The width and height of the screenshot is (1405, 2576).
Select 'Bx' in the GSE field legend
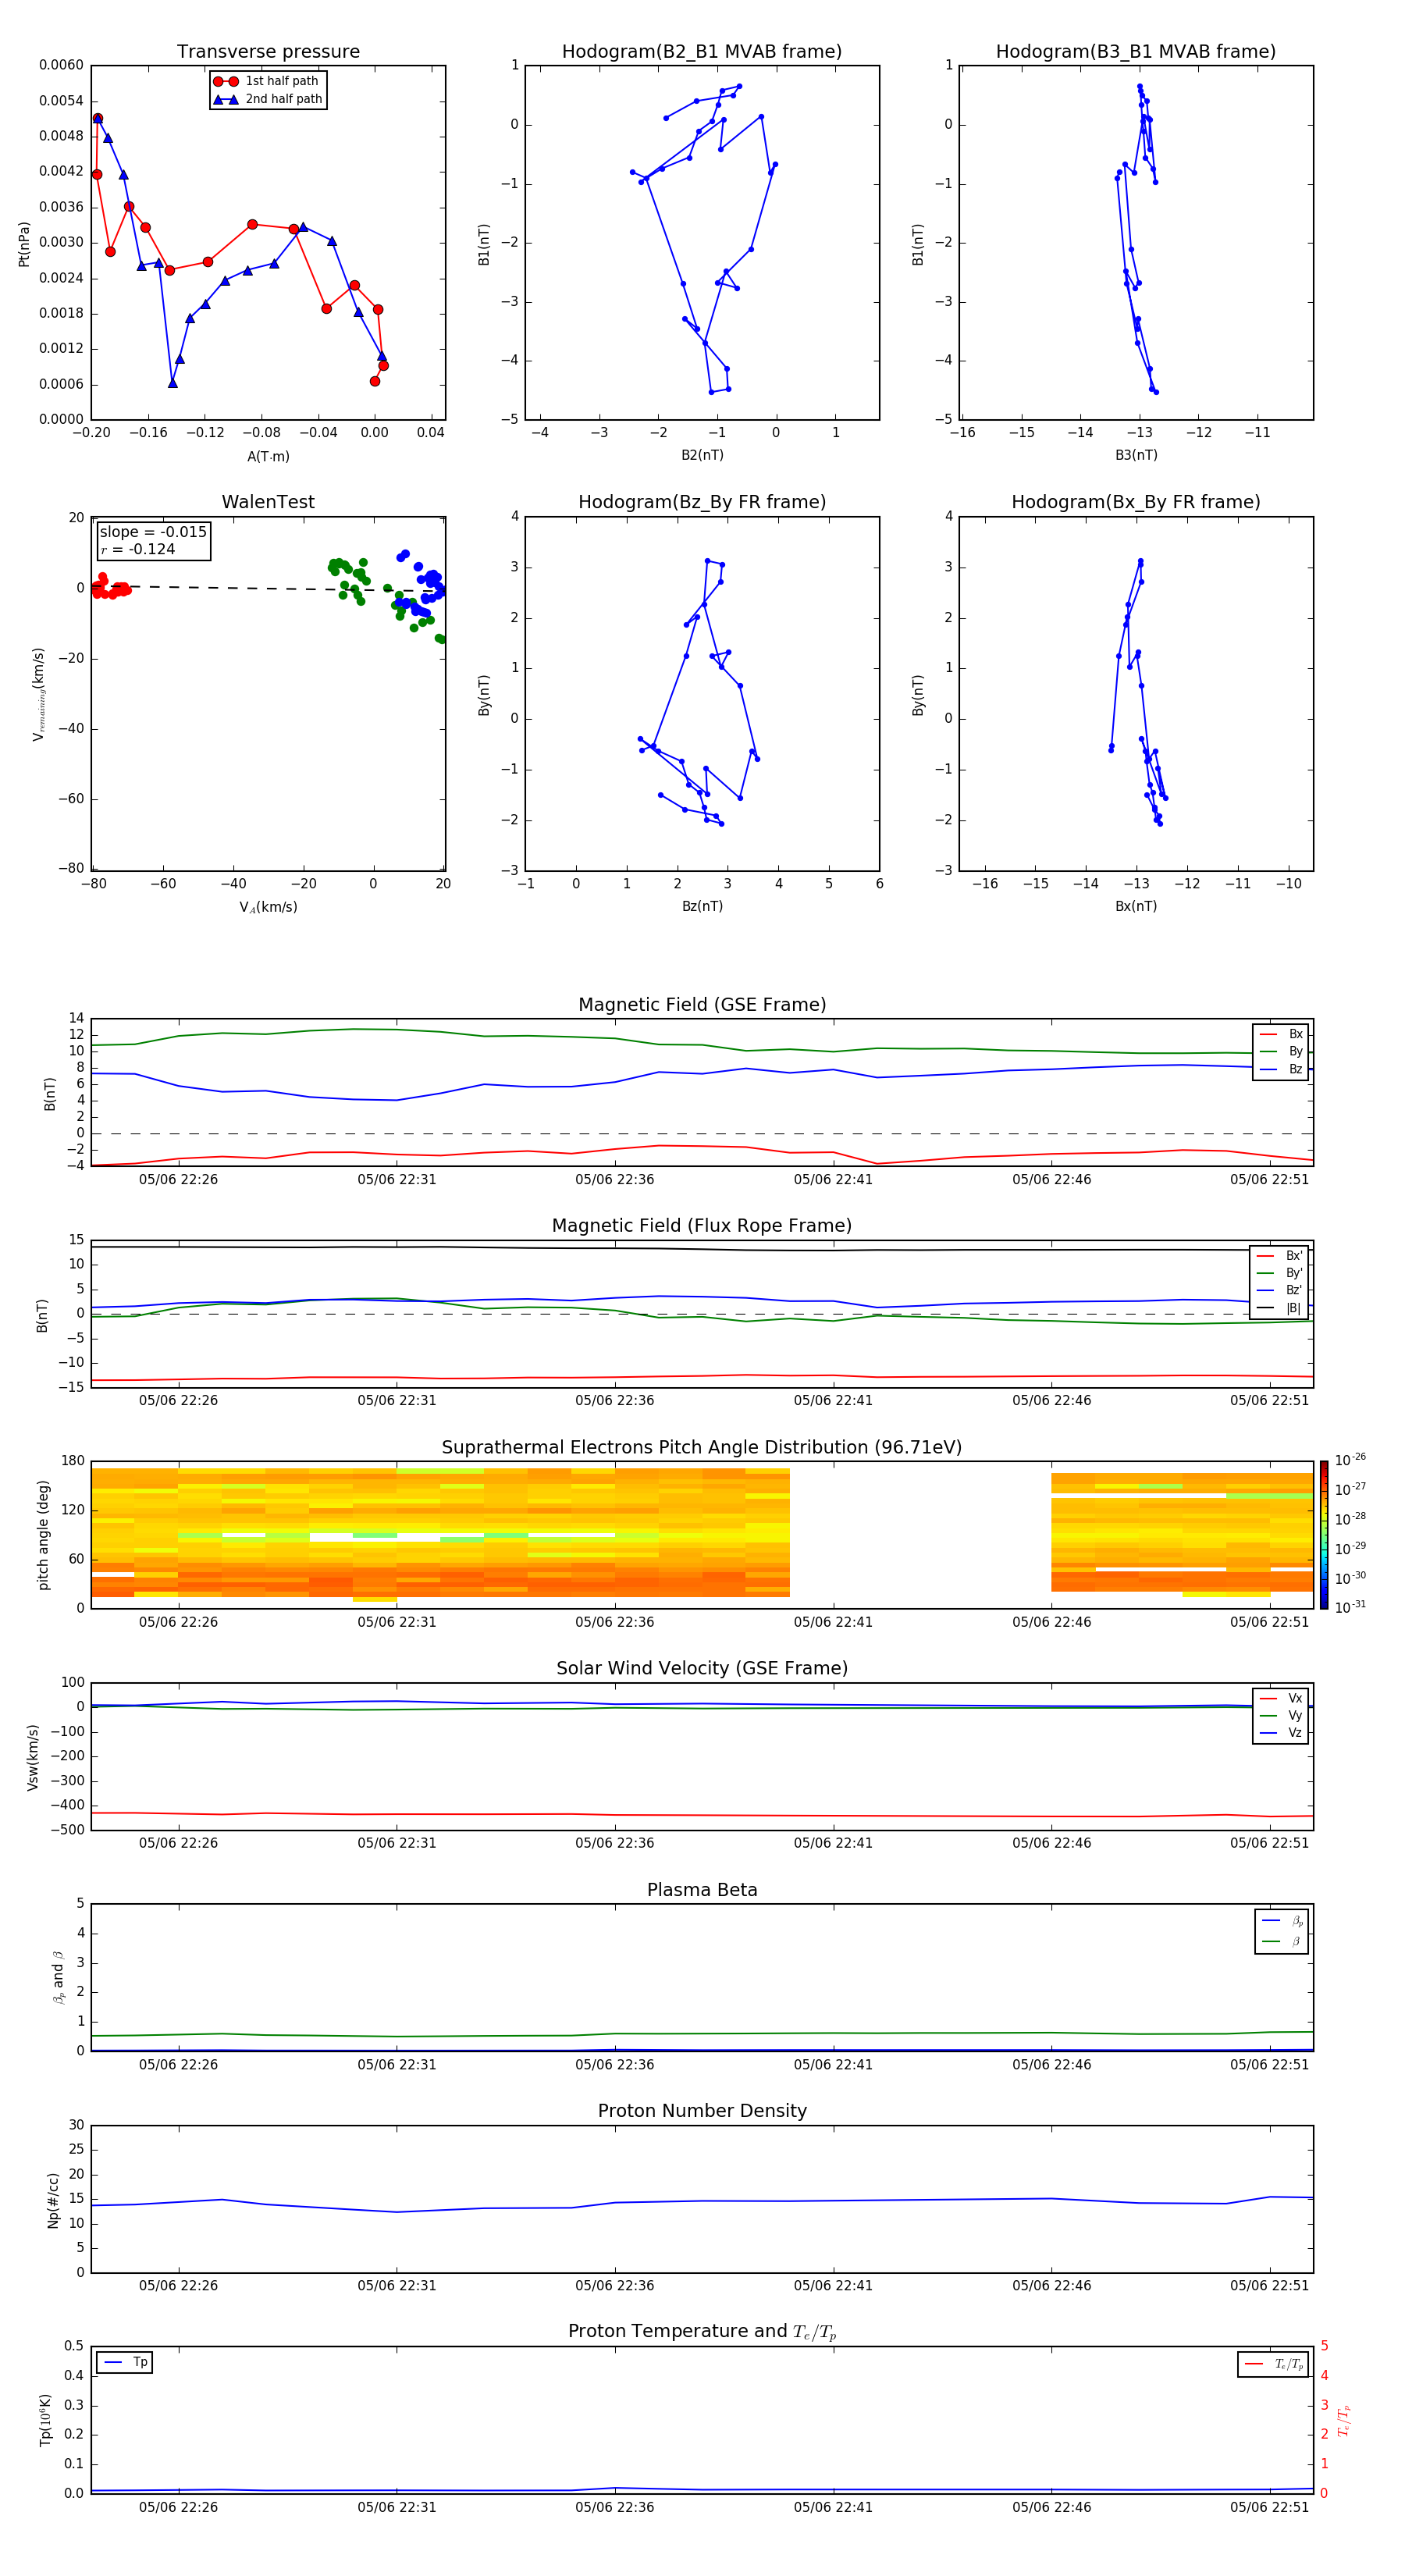tap(1281, 1034)
